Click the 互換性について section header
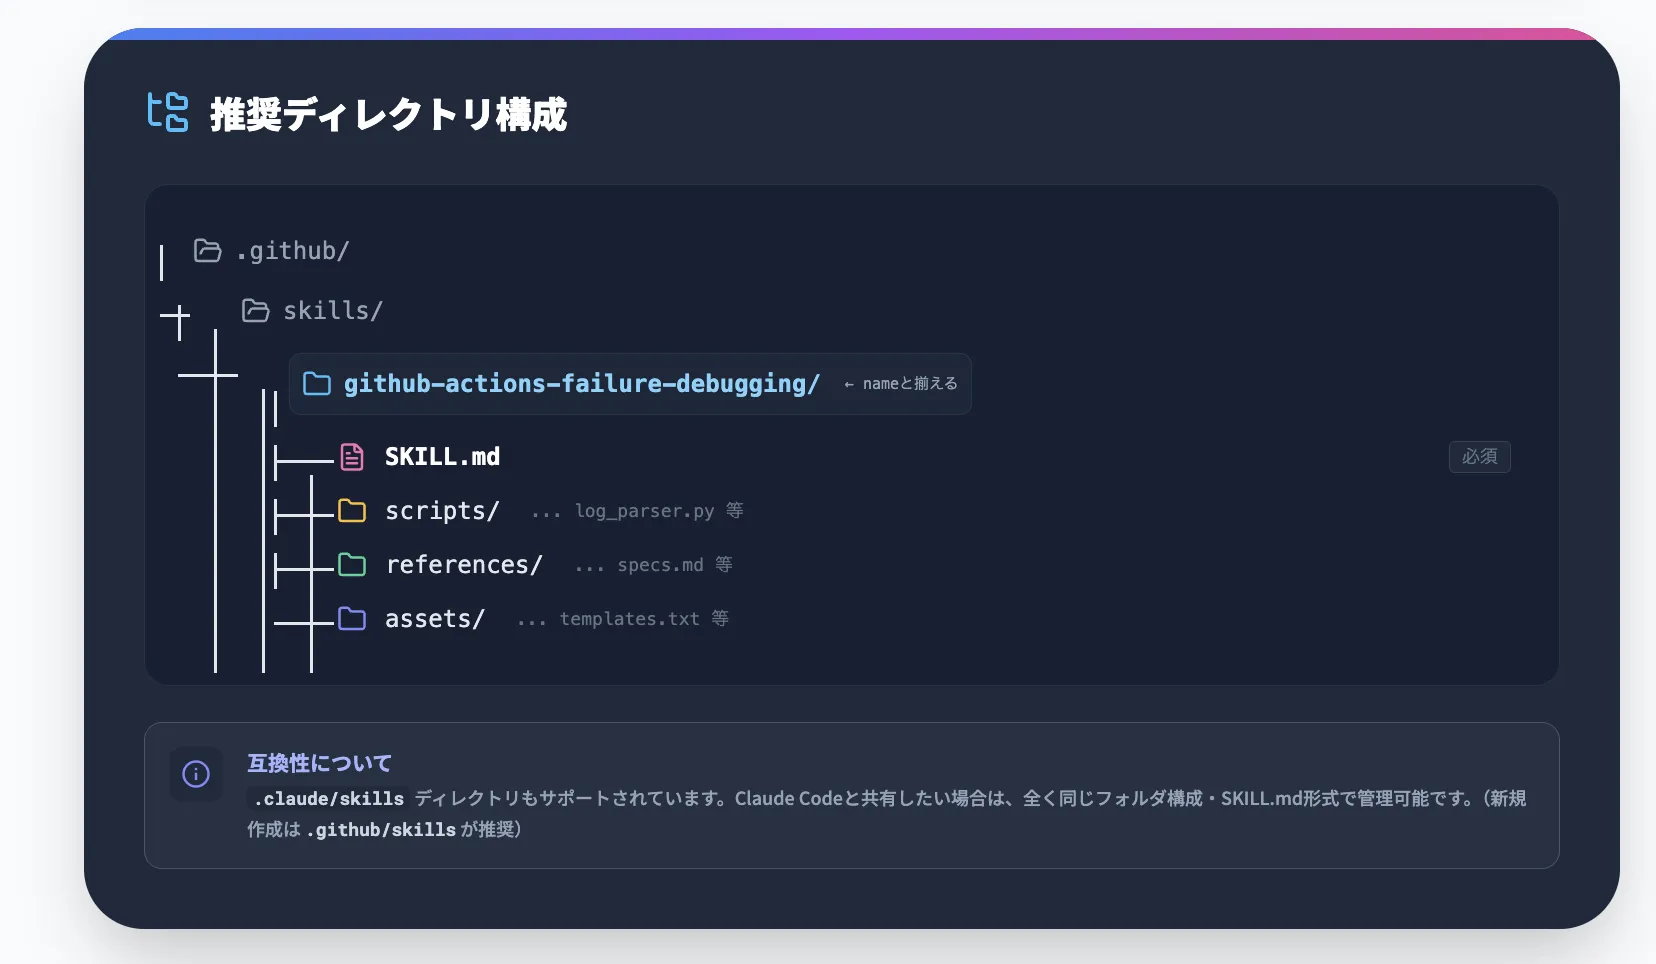1656x964 pixels. coord(319,762)
